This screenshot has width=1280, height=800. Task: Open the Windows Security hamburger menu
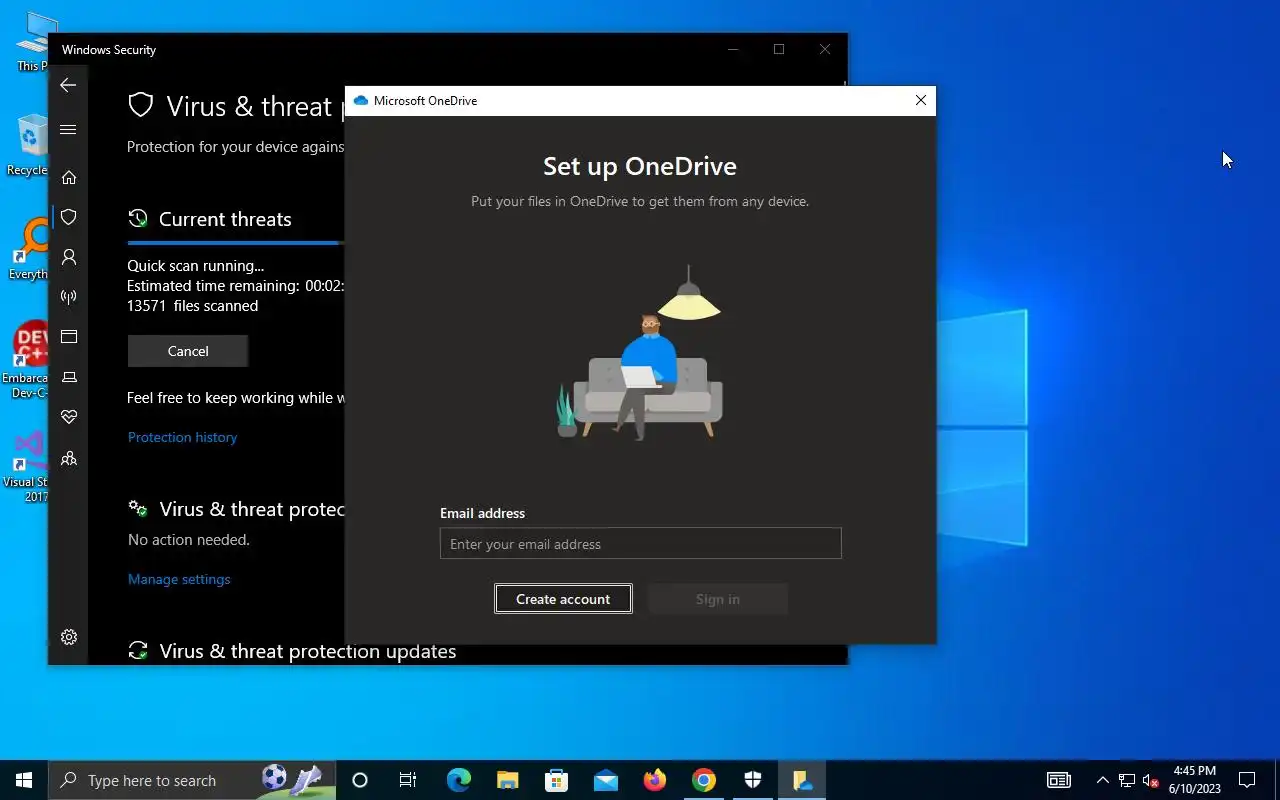point(68,129)
